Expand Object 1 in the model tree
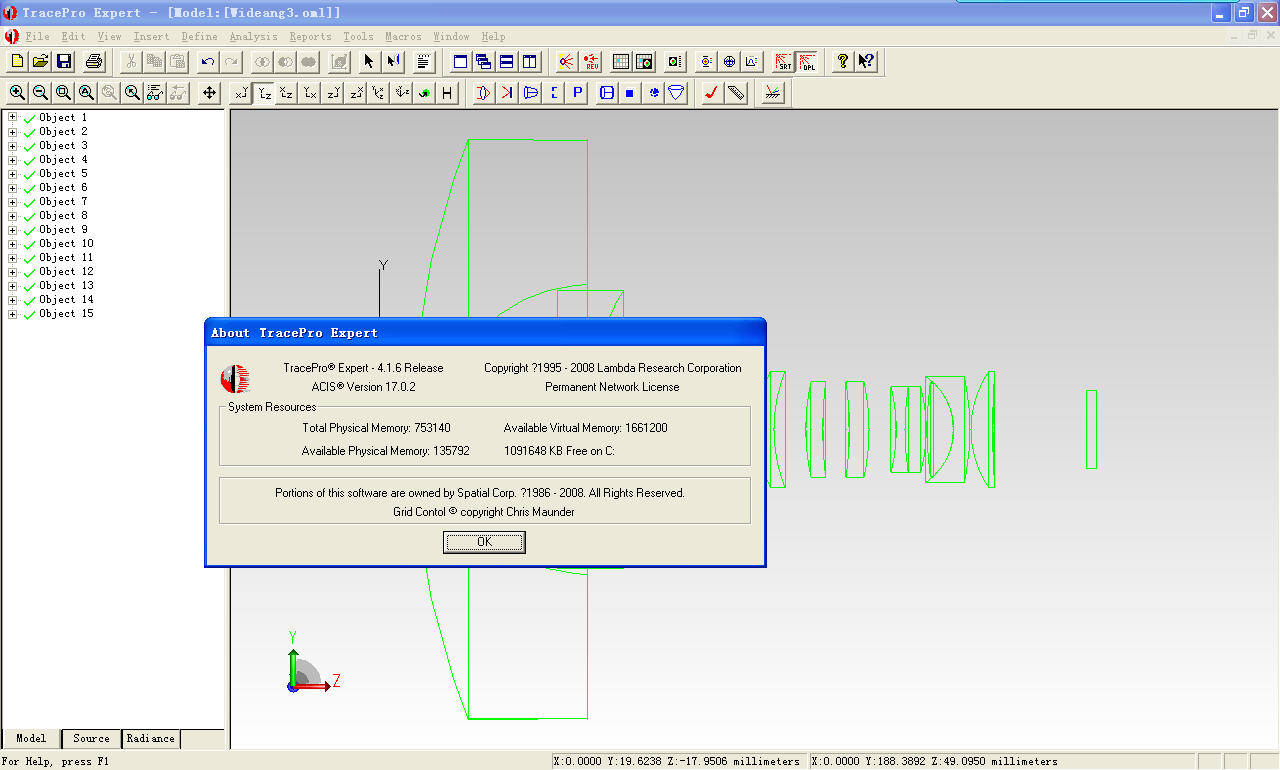The image size is (1280, 770). [13, 117]
